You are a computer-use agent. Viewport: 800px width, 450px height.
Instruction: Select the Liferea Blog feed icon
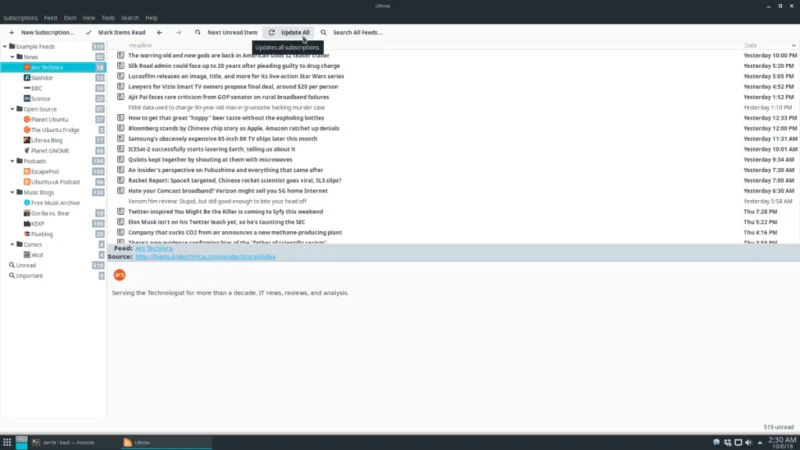click(x=27, y=140)
